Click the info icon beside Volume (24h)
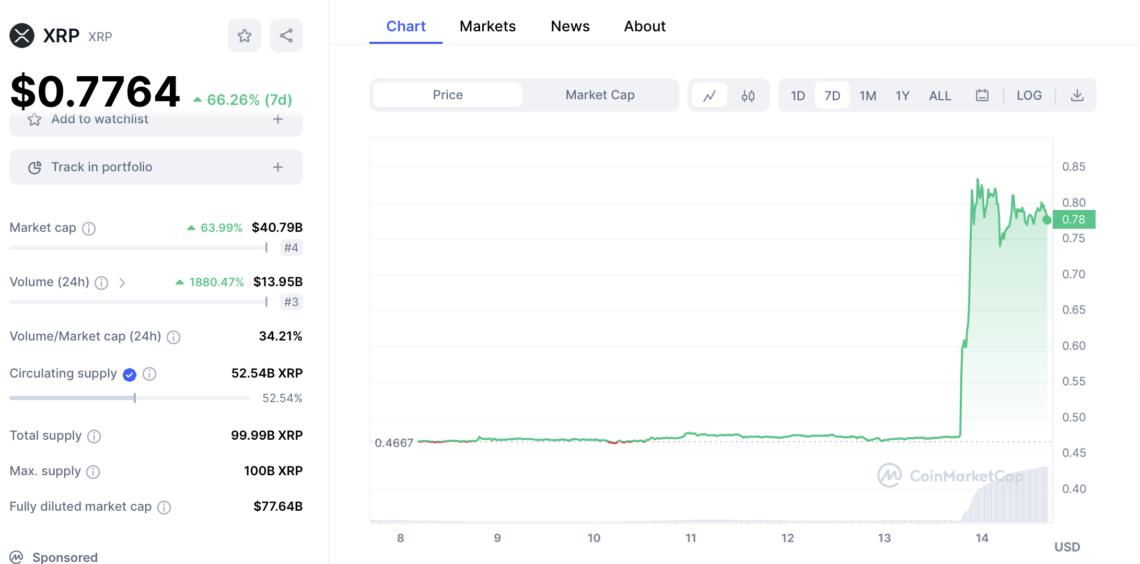 (x=102, y=283)
